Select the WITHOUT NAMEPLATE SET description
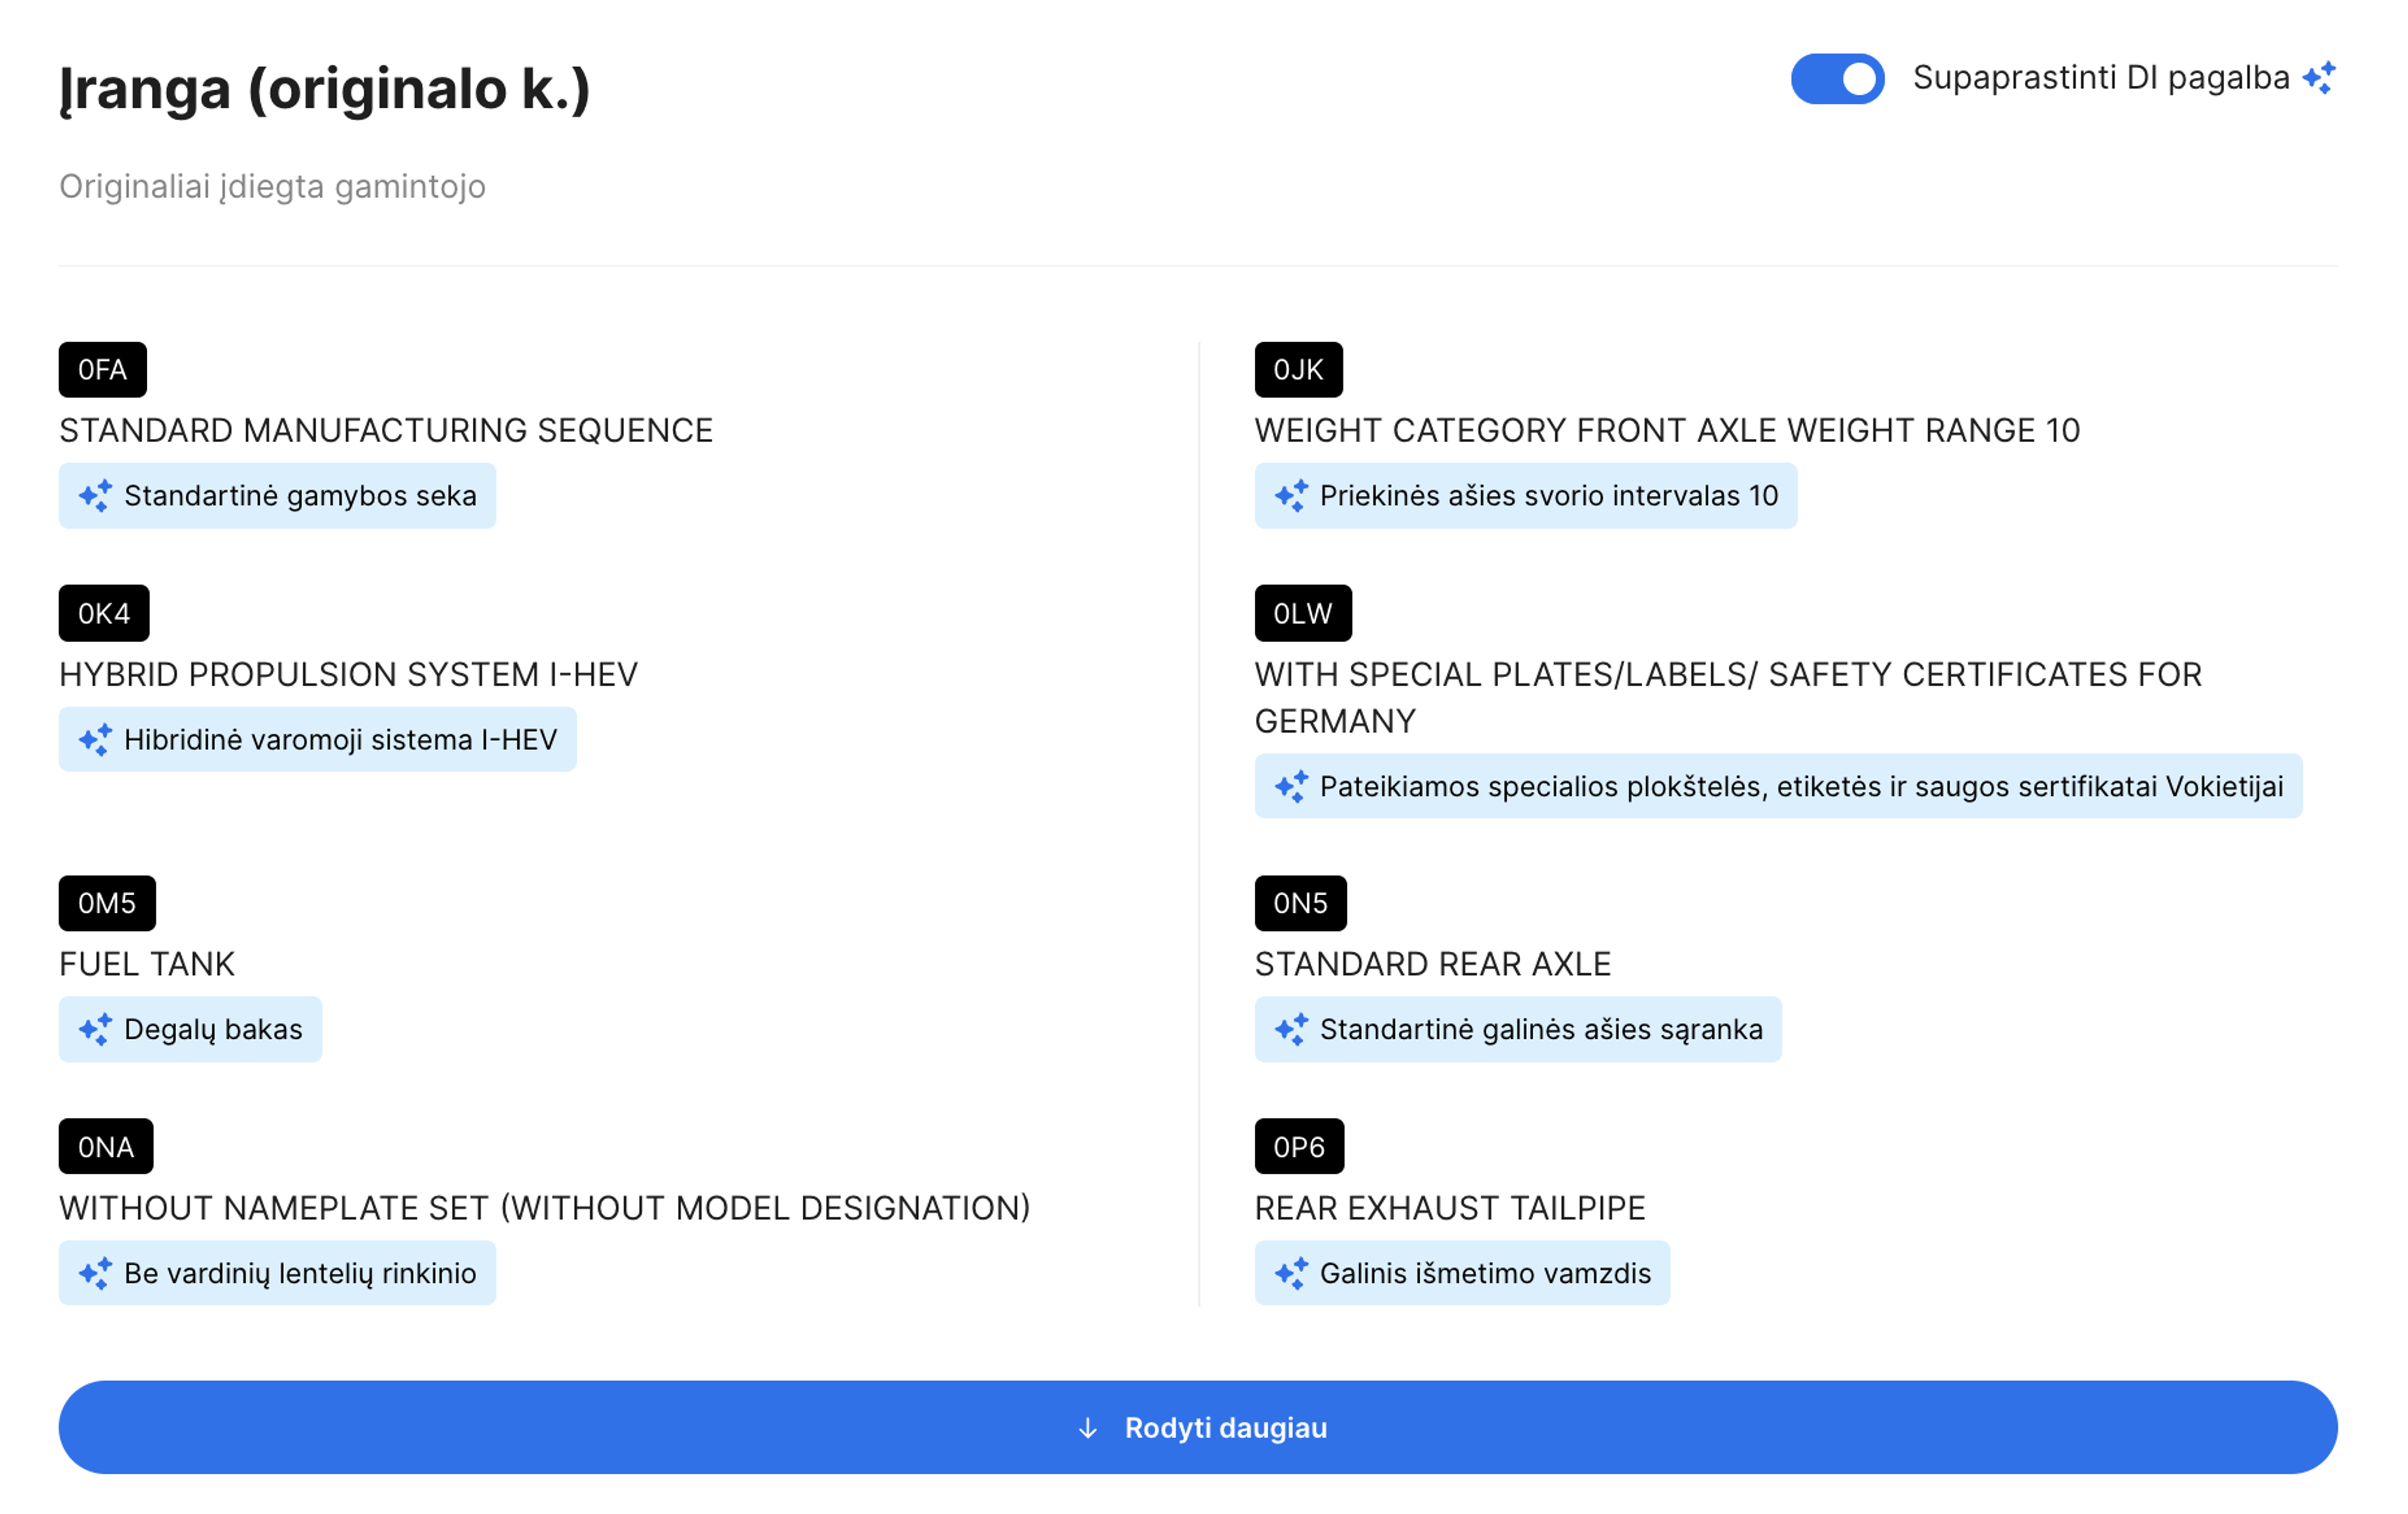The height and width of the screenshot is (1514, 2408). [545, 1208]
